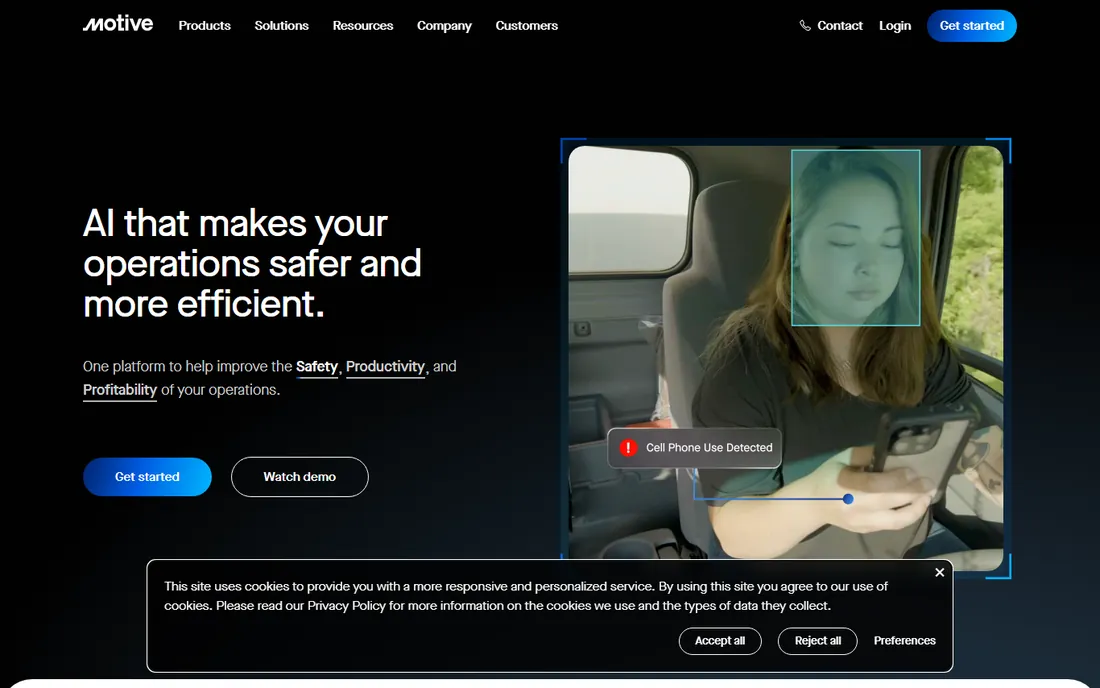Follow the Profitability link
1100x688 pixels.
120,390
